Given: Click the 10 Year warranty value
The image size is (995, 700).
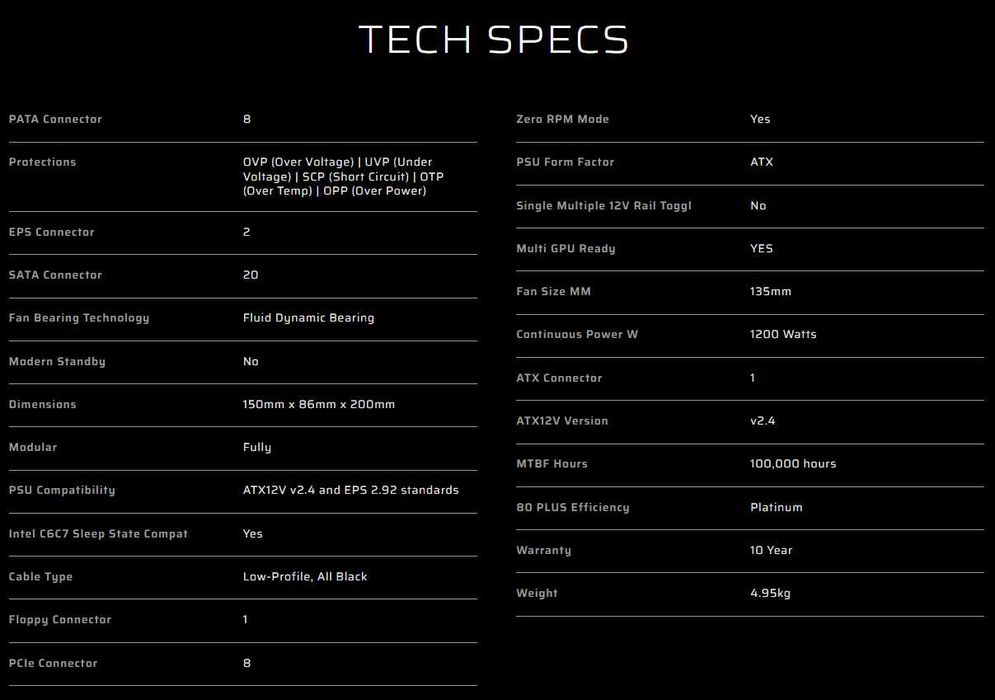Looking at the screenshot, I should [x=771, y=550].
